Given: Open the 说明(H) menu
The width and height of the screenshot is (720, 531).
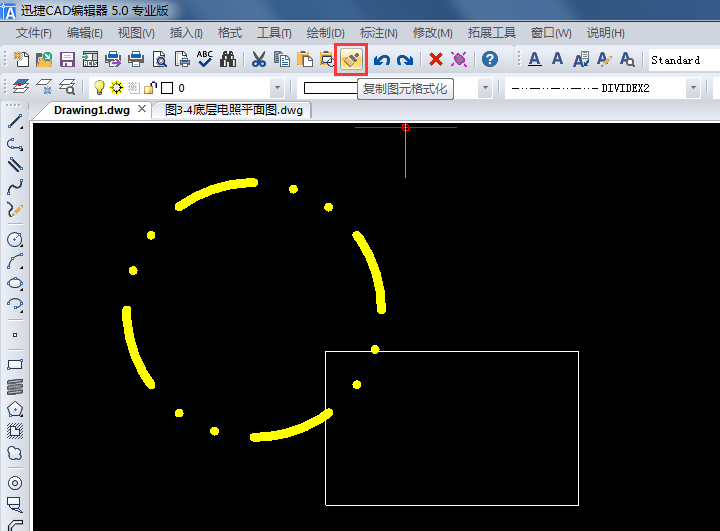Looking at the screenshot, I should coord(606,33).
